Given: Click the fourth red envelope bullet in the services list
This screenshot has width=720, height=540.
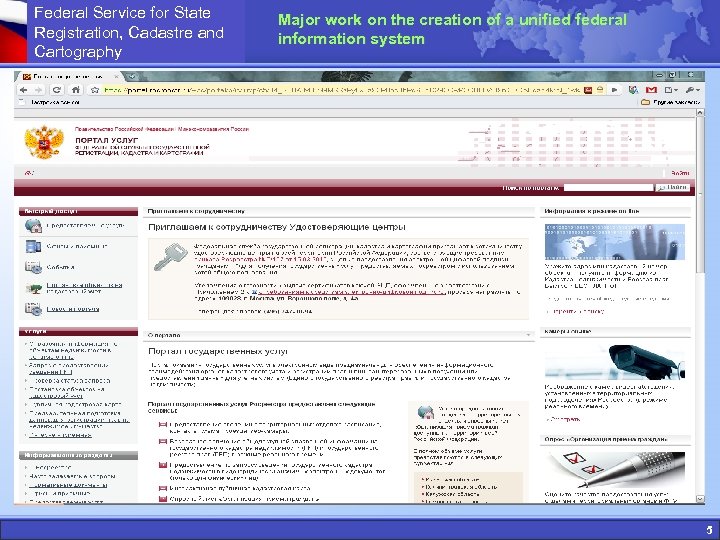Looking at the screenshot, I should tap(163, 489).
